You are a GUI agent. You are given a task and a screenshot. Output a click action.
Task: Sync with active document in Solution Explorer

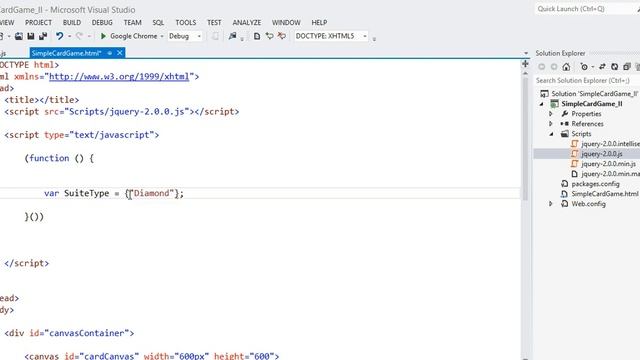pyautogui.click(x=602, y=67)
